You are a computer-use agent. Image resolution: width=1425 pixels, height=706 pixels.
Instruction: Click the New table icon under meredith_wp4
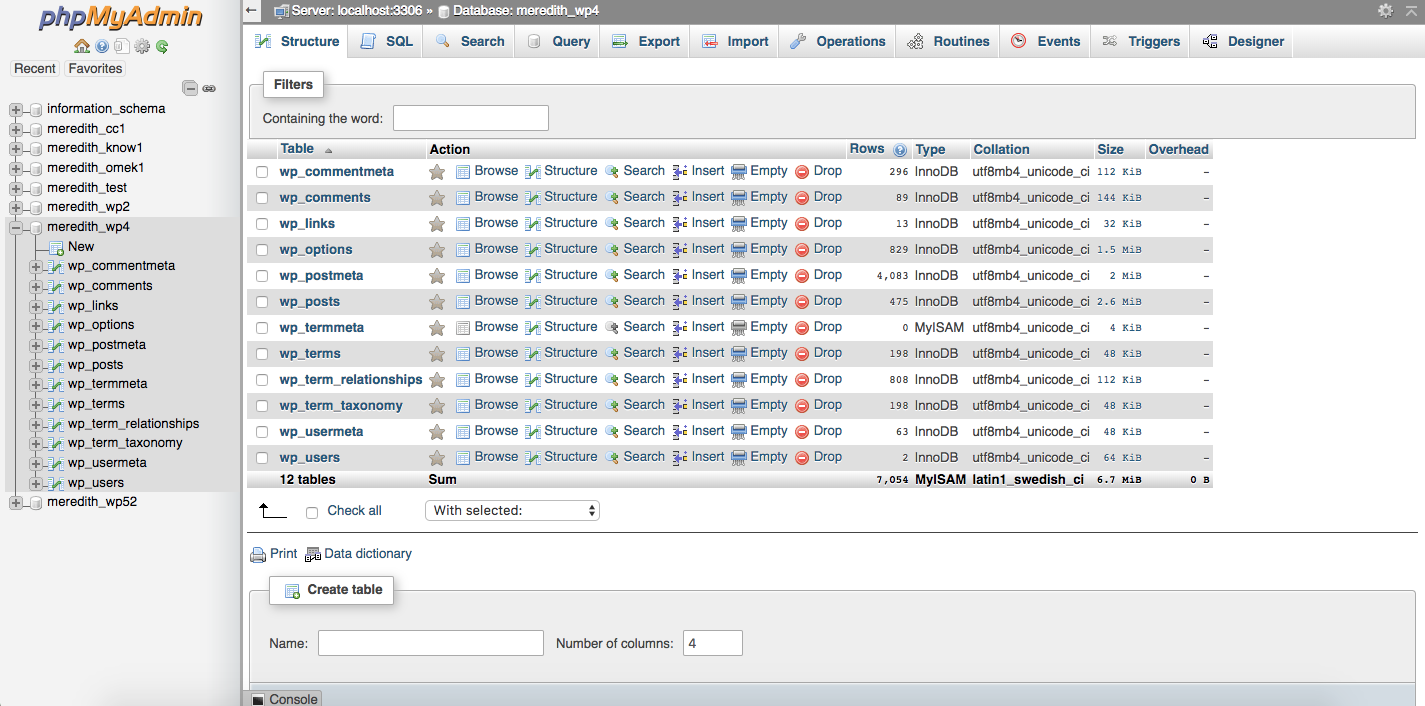click(57, 247)
